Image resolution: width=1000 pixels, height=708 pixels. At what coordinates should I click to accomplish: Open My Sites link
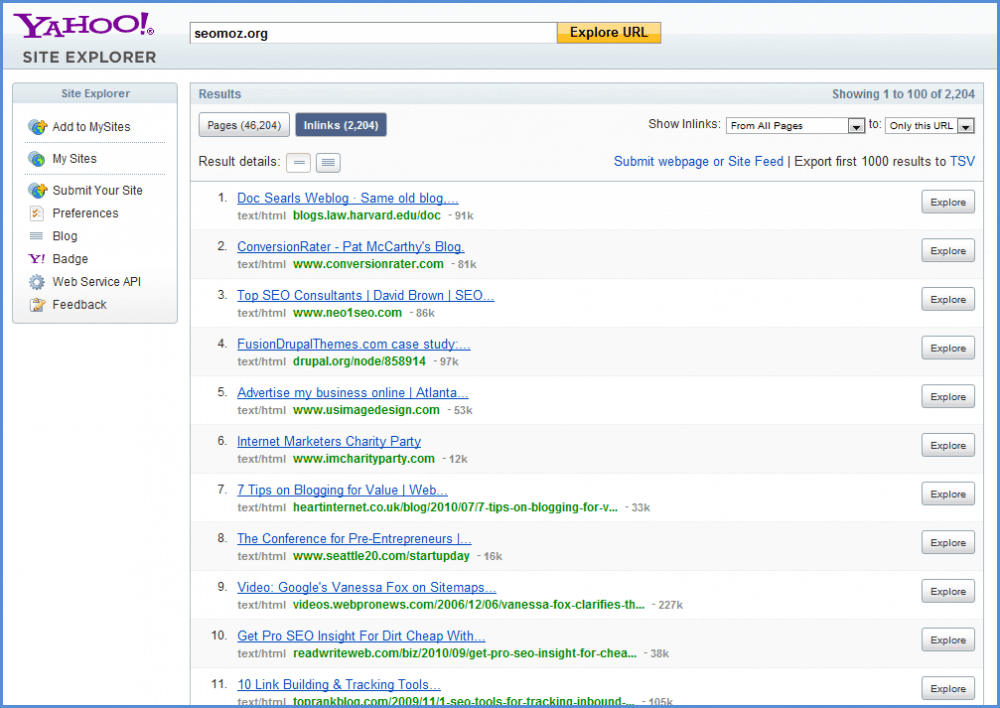tap(75, 159)
